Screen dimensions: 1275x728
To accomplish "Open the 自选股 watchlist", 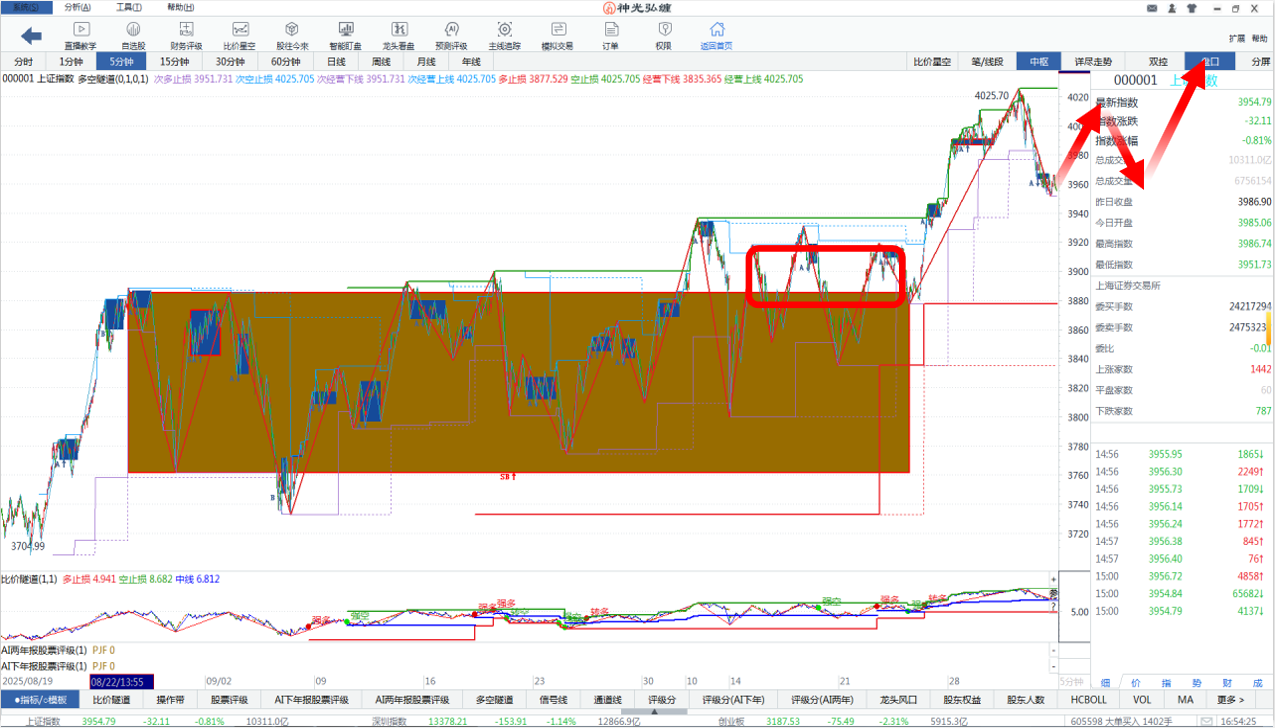I will tap(133, 36).
